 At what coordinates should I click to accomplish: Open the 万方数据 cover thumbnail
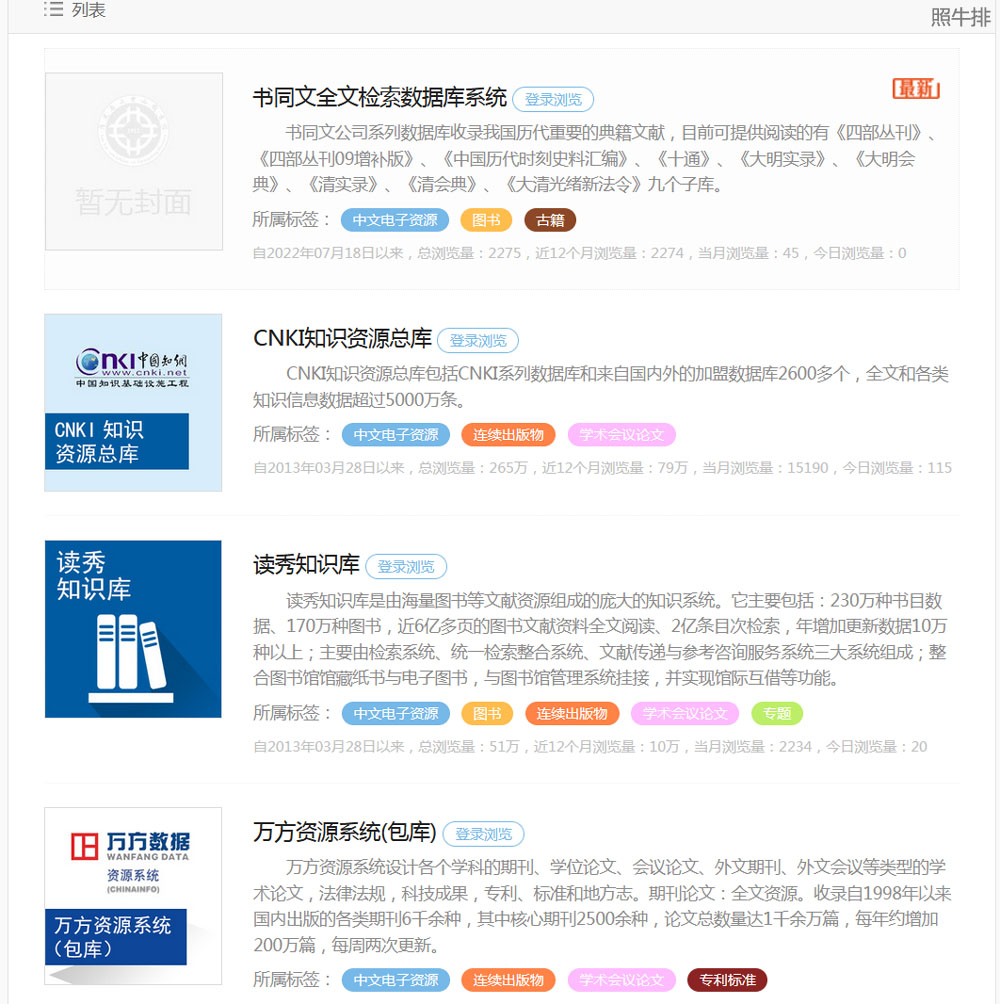[x=133, y=896]
